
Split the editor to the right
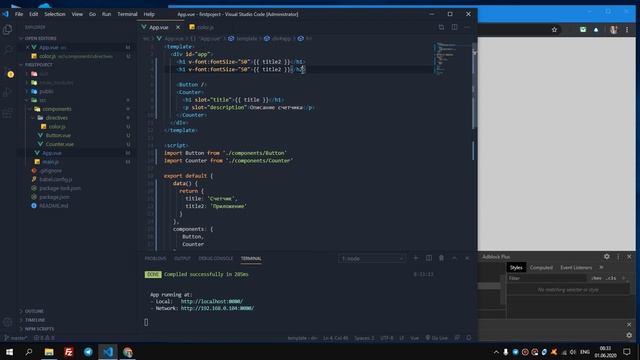[x=454, y=27]
